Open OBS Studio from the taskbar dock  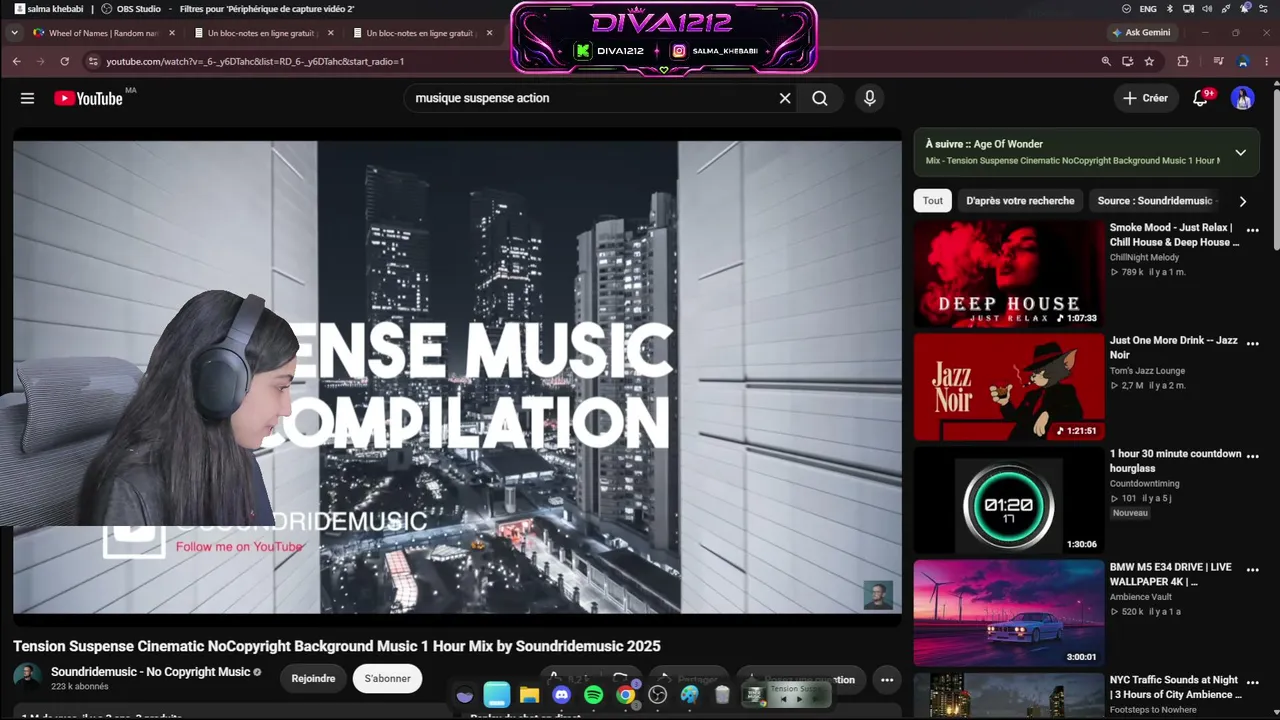click(x=658, y=695)
